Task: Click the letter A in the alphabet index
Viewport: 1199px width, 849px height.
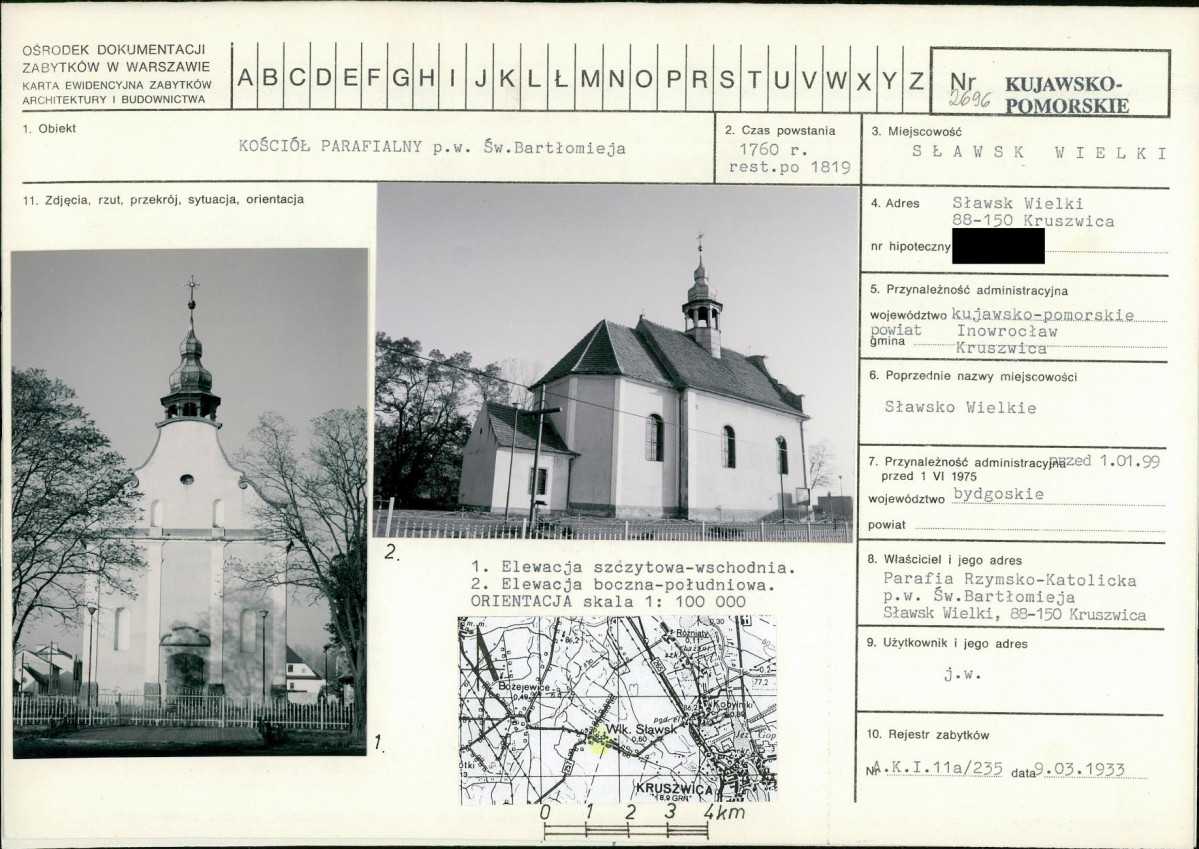Action: pyautogui.click(x=245, y=77)
